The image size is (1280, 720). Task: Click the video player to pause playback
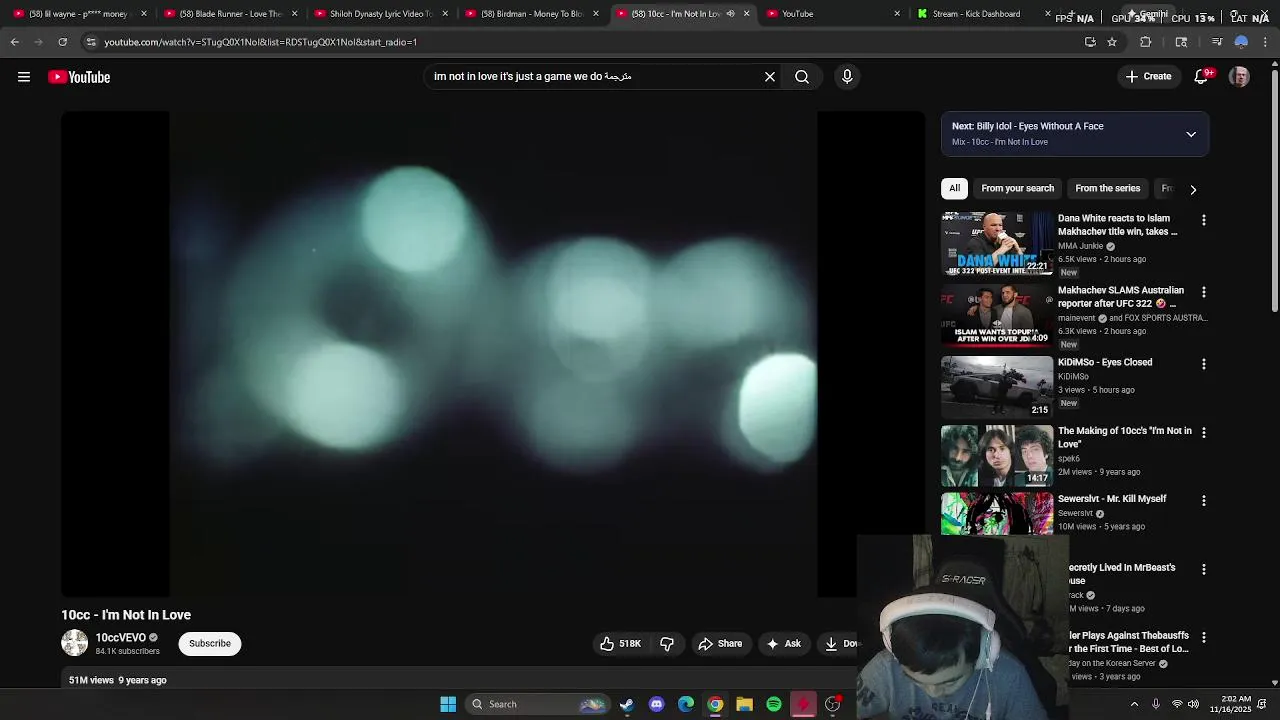pyautogui.click(x=493, y=354)
